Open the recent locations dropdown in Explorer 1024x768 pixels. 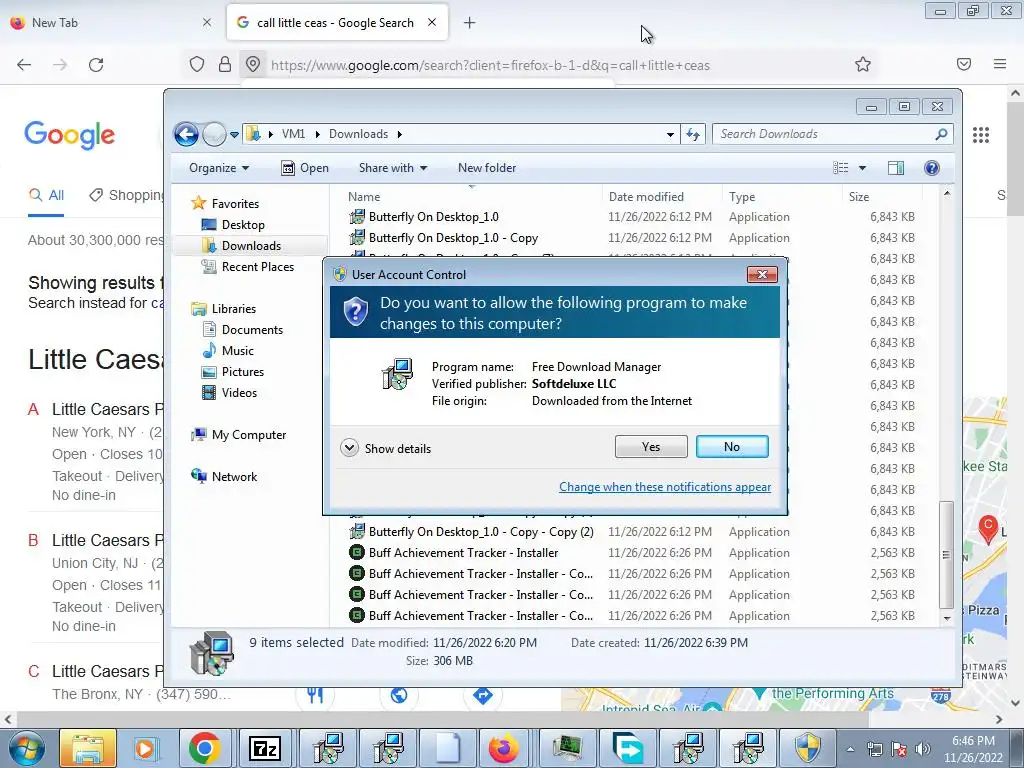tap(234, 135)
